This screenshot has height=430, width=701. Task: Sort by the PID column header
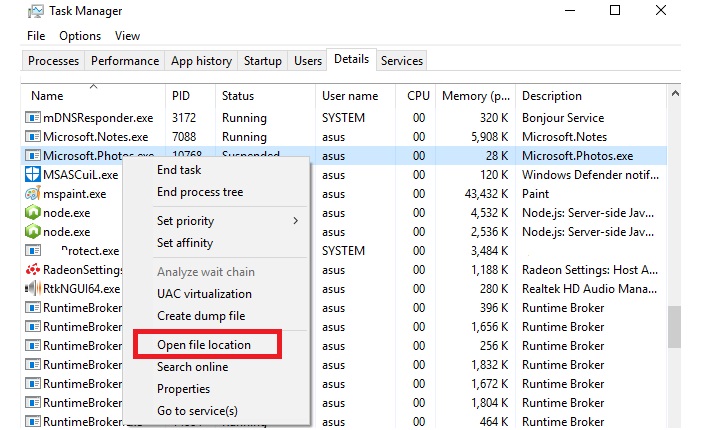pyautogui.click(x=190, y=96)
